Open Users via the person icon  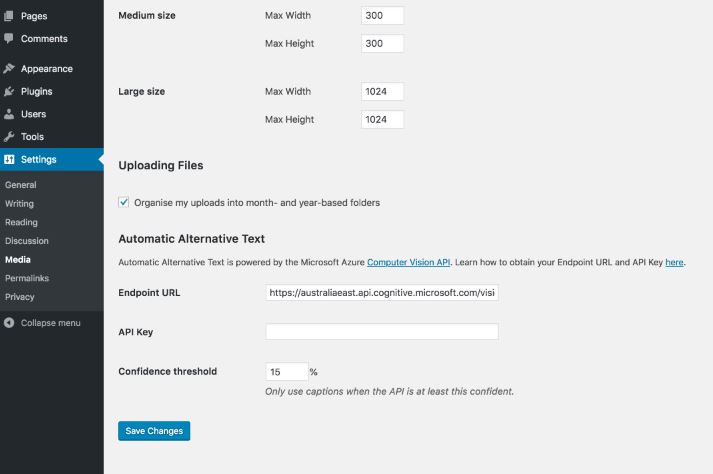click(9, 114)
